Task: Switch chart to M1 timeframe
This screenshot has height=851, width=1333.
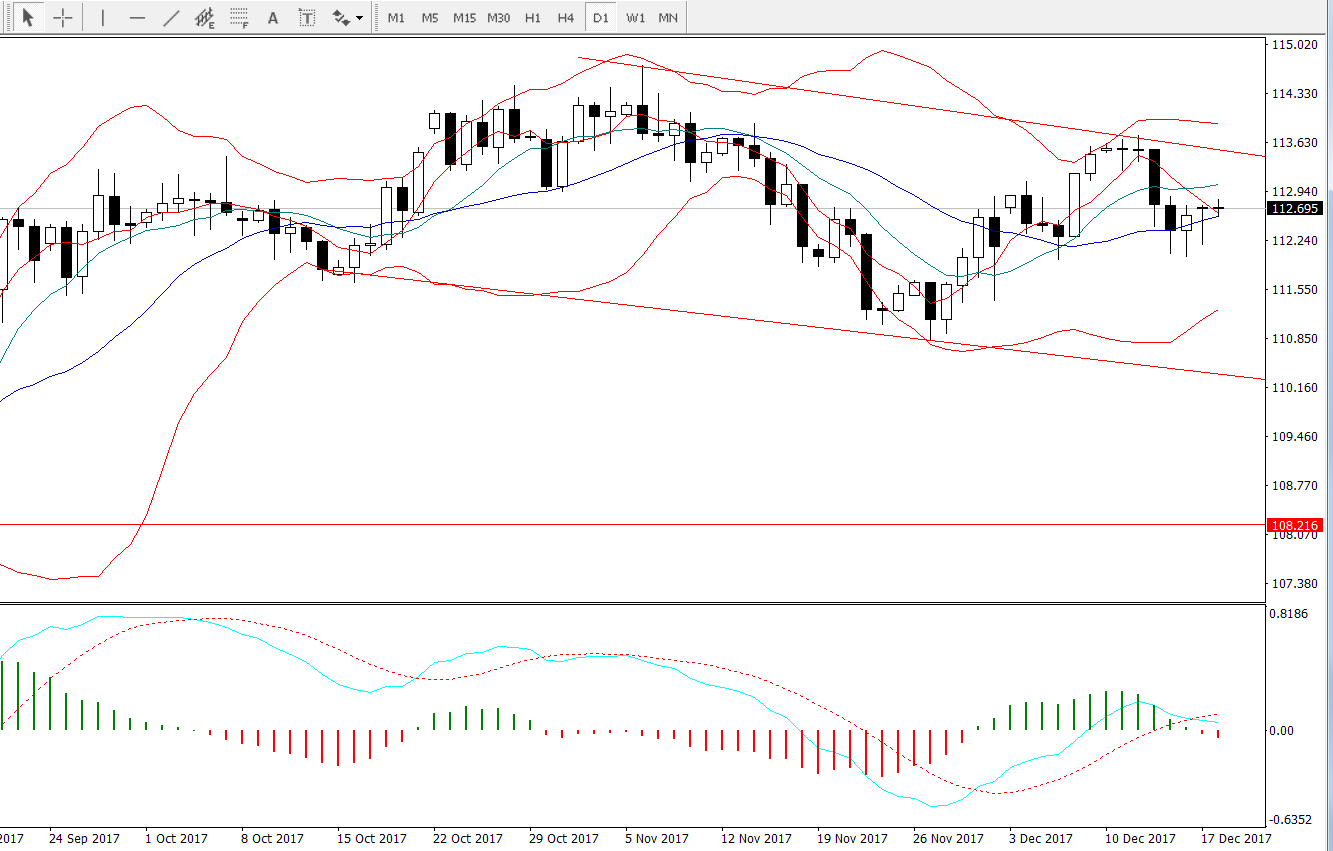Action: pyautogui.click(x=397, y=18)
